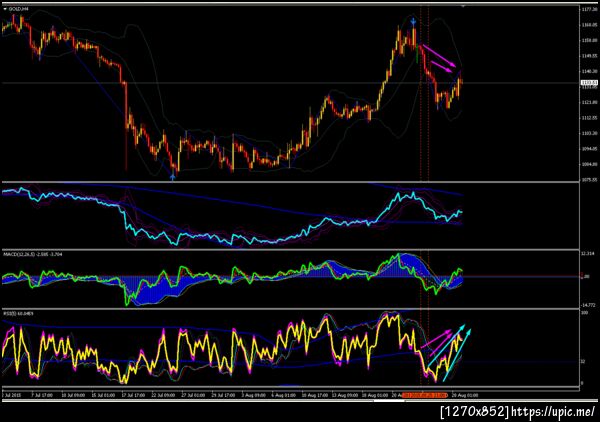Click the 12.314 MACD scale value

coord(589,254)
